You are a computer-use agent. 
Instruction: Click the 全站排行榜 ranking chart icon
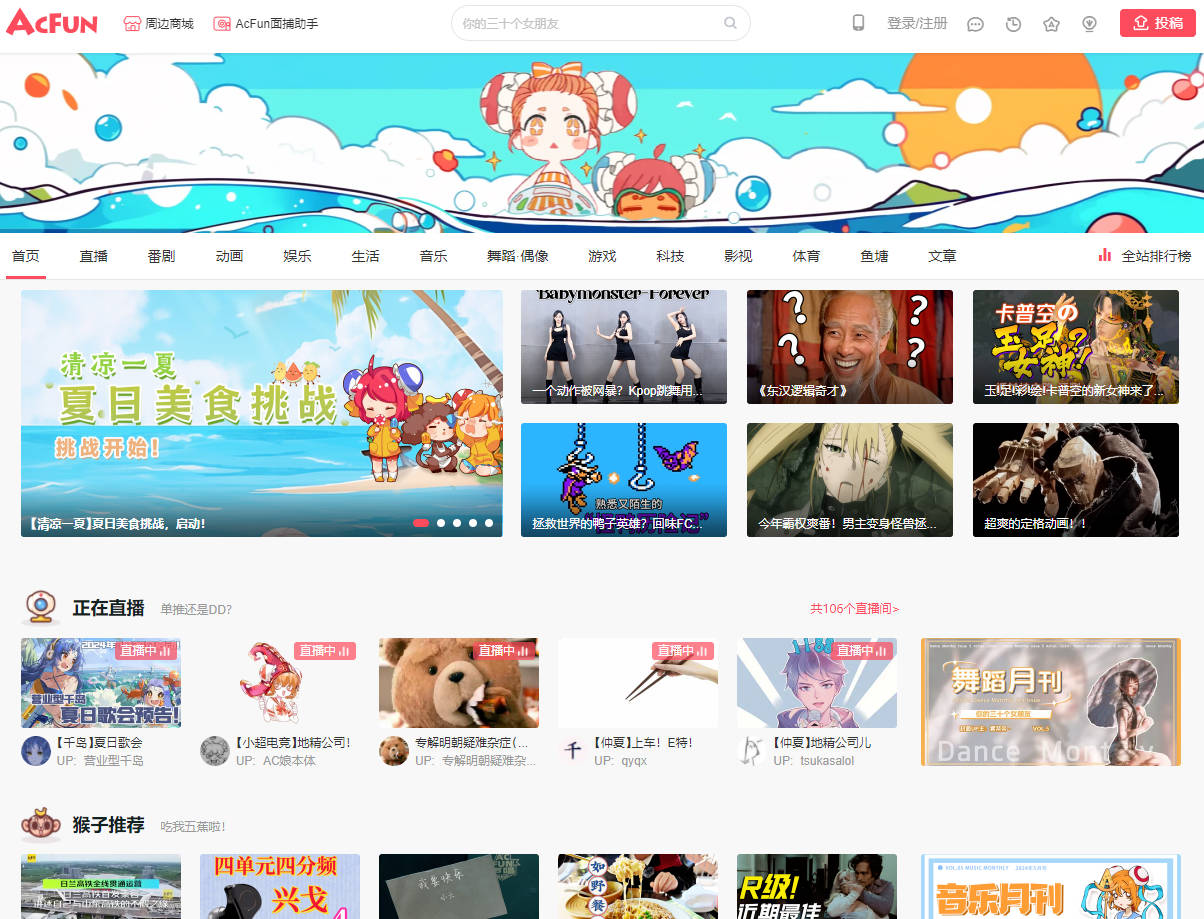[1104, 256]
